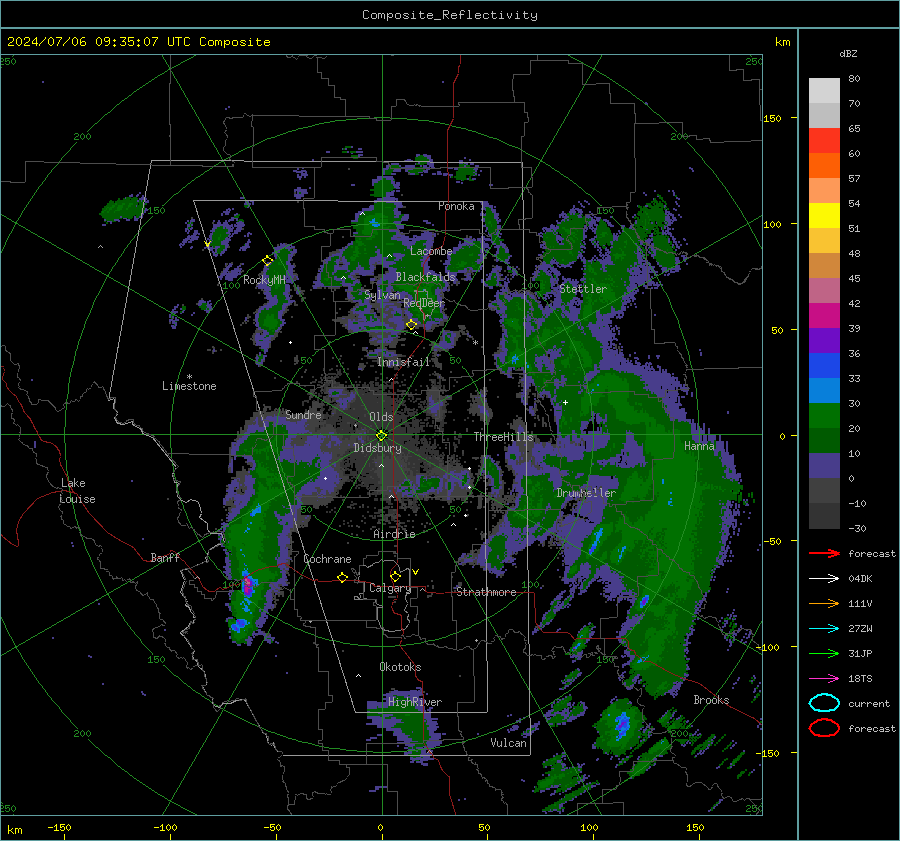Click the HighRiver city label
Screen dimensions: 900x841
[x=414, y=702]
